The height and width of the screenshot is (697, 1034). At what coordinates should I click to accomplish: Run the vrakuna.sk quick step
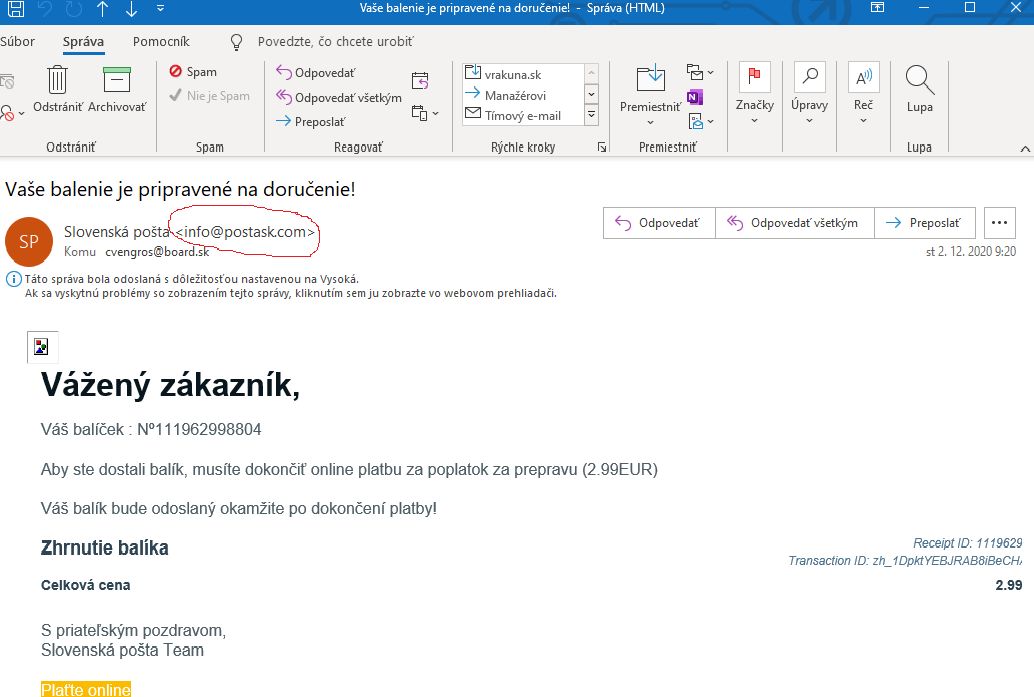[x=522, y=73]
